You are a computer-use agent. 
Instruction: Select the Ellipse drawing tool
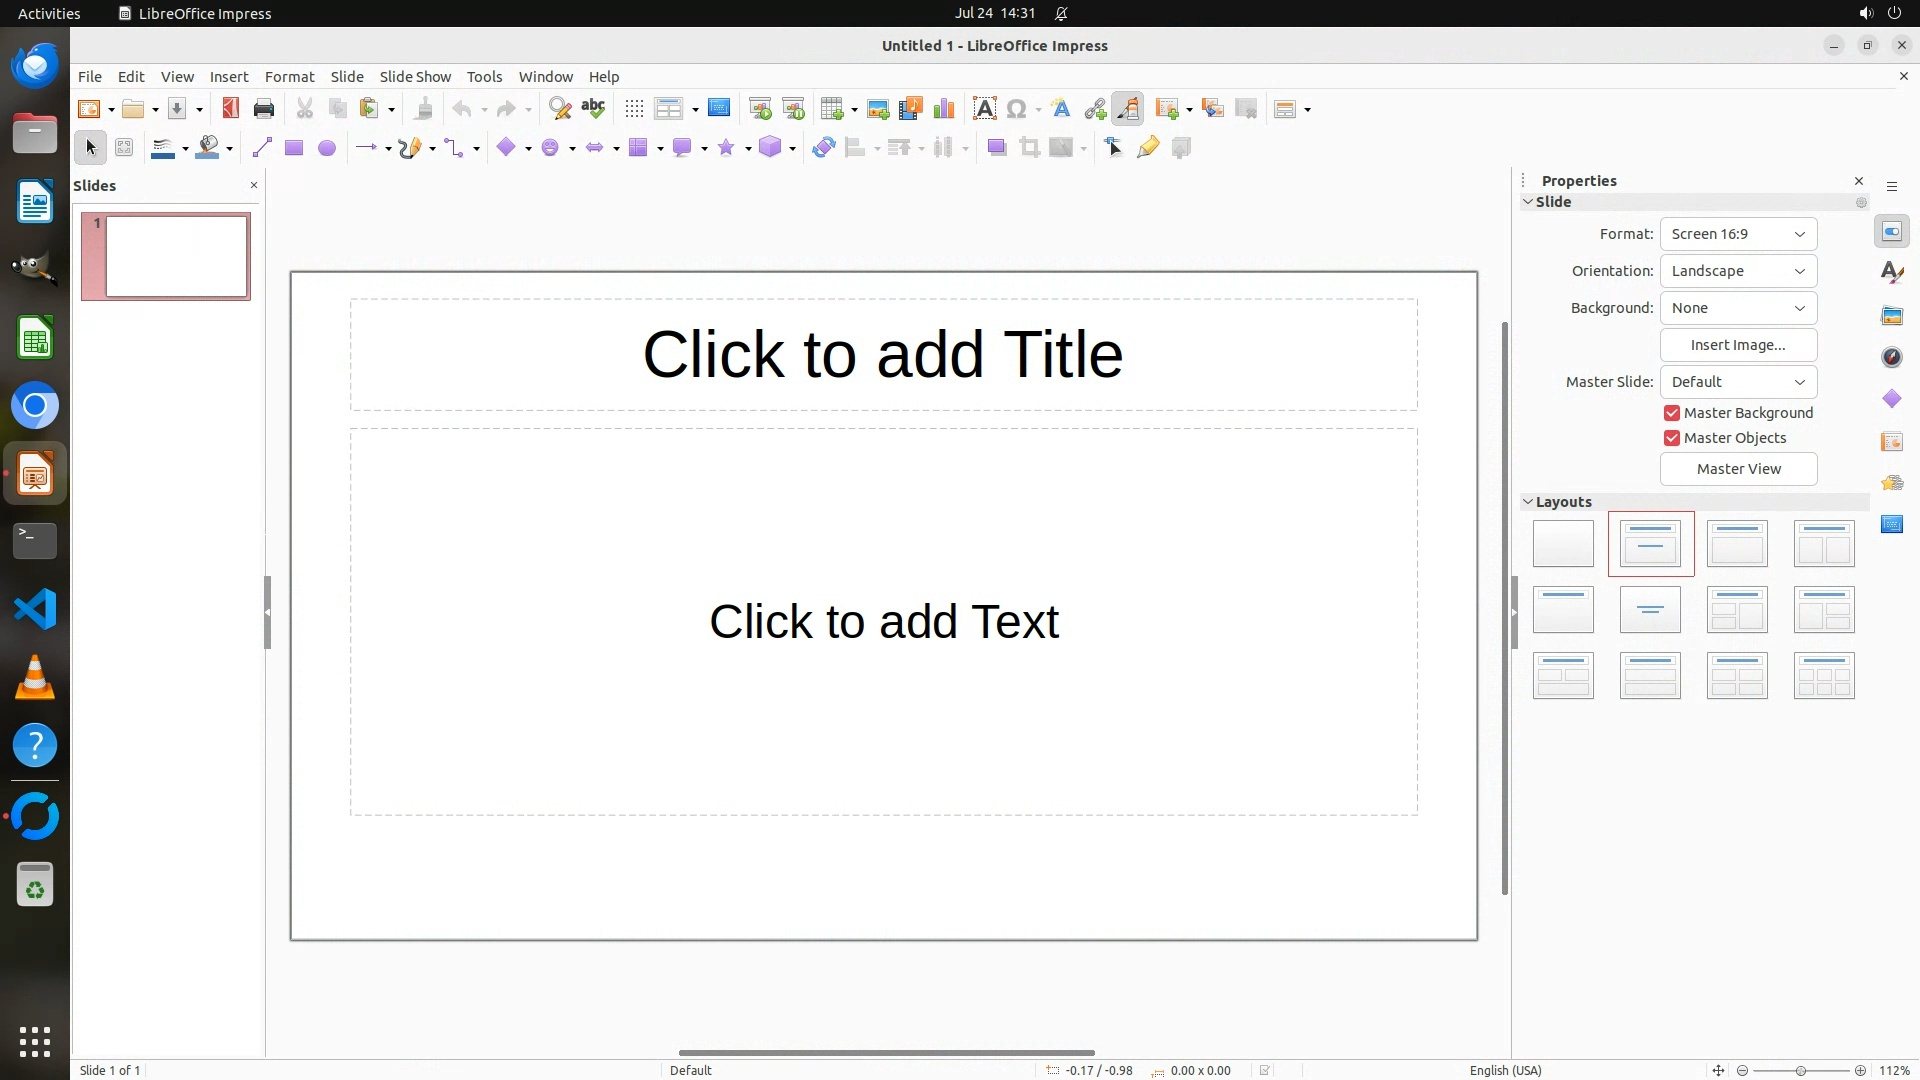point(327,148)
